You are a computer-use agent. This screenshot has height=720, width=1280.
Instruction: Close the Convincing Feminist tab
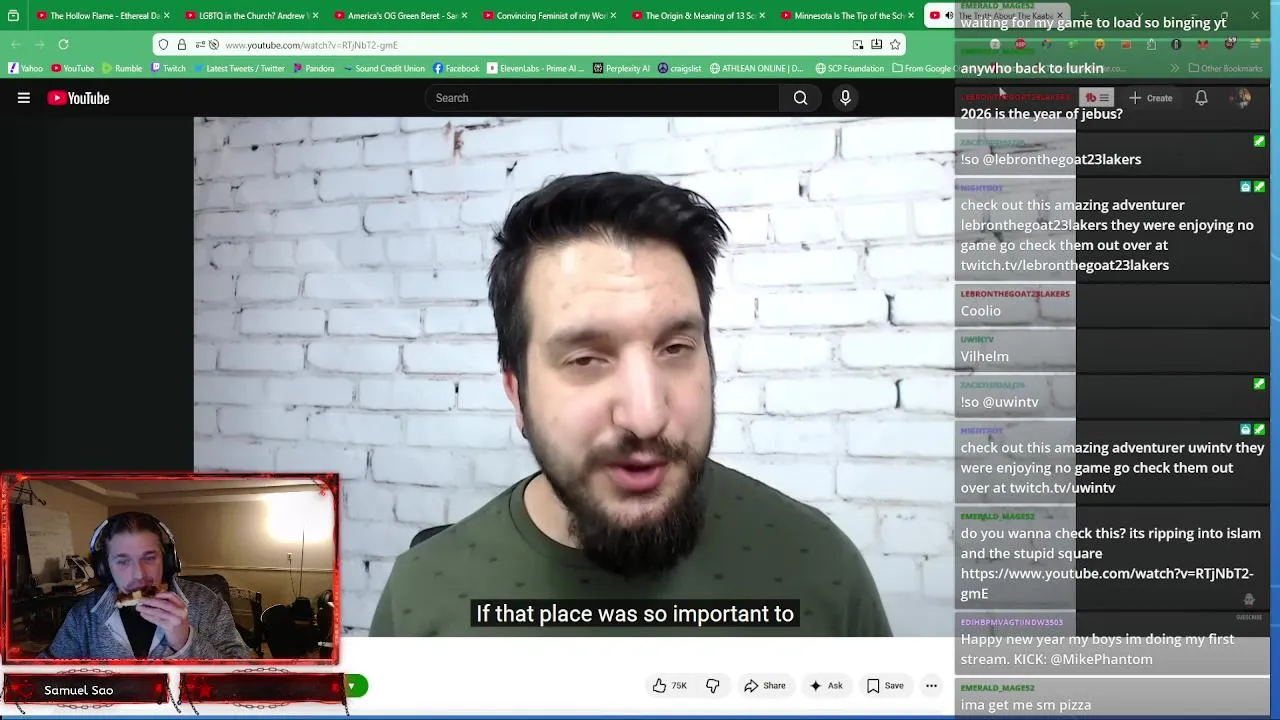613,16
